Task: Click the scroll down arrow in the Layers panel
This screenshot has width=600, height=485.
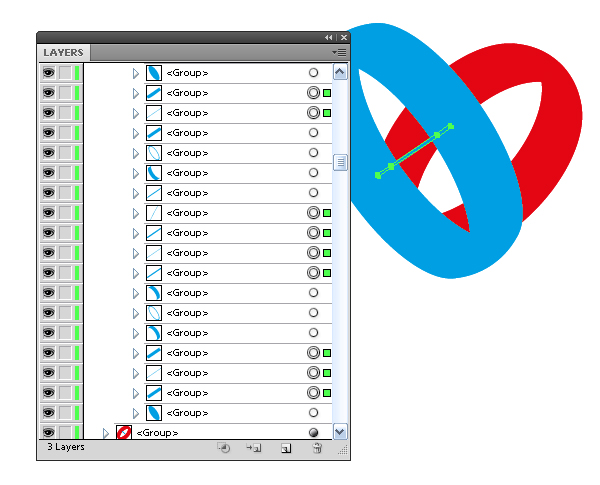Action: (x=340, y=432)
